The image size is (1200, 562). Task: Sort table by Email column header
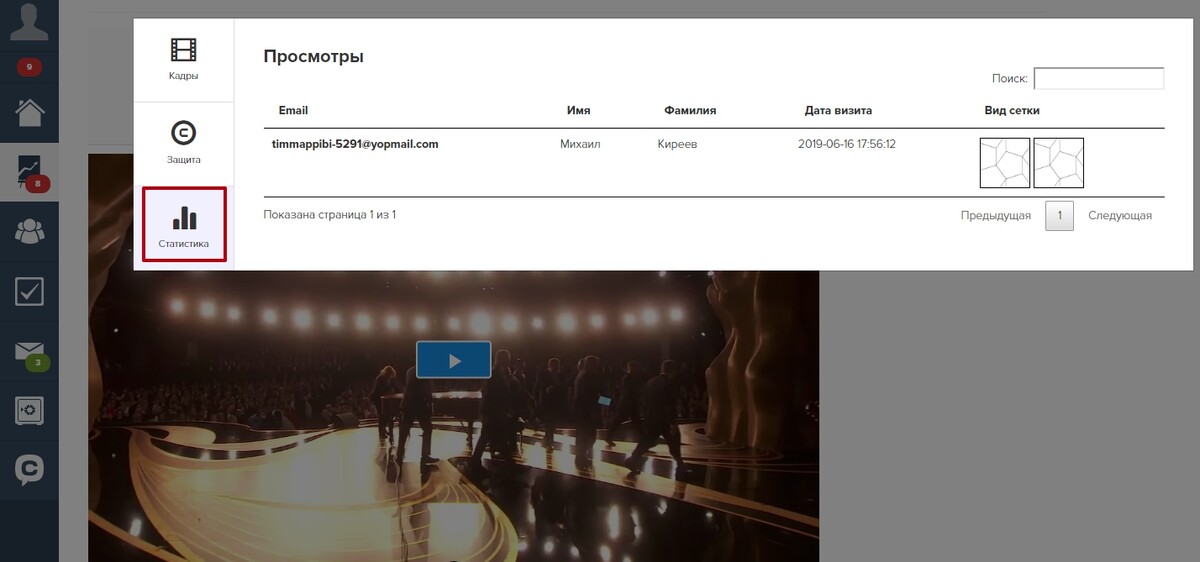293,110
